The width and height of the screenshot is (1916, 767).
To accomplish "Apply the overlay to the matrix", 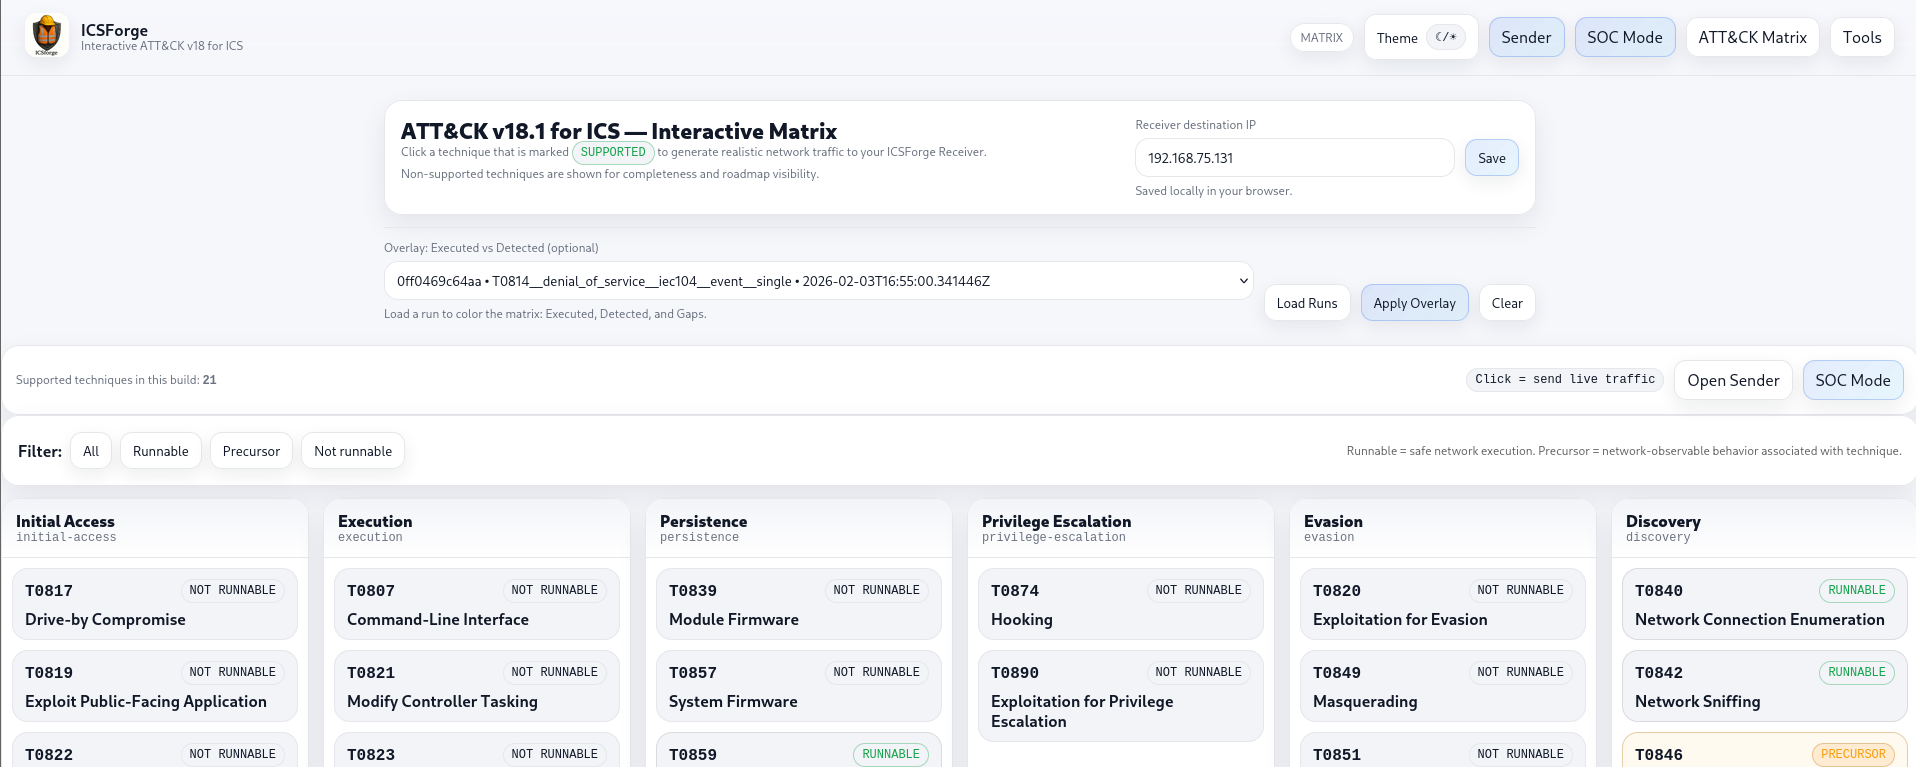I will pyautogui.click(x=1413, y=303).
